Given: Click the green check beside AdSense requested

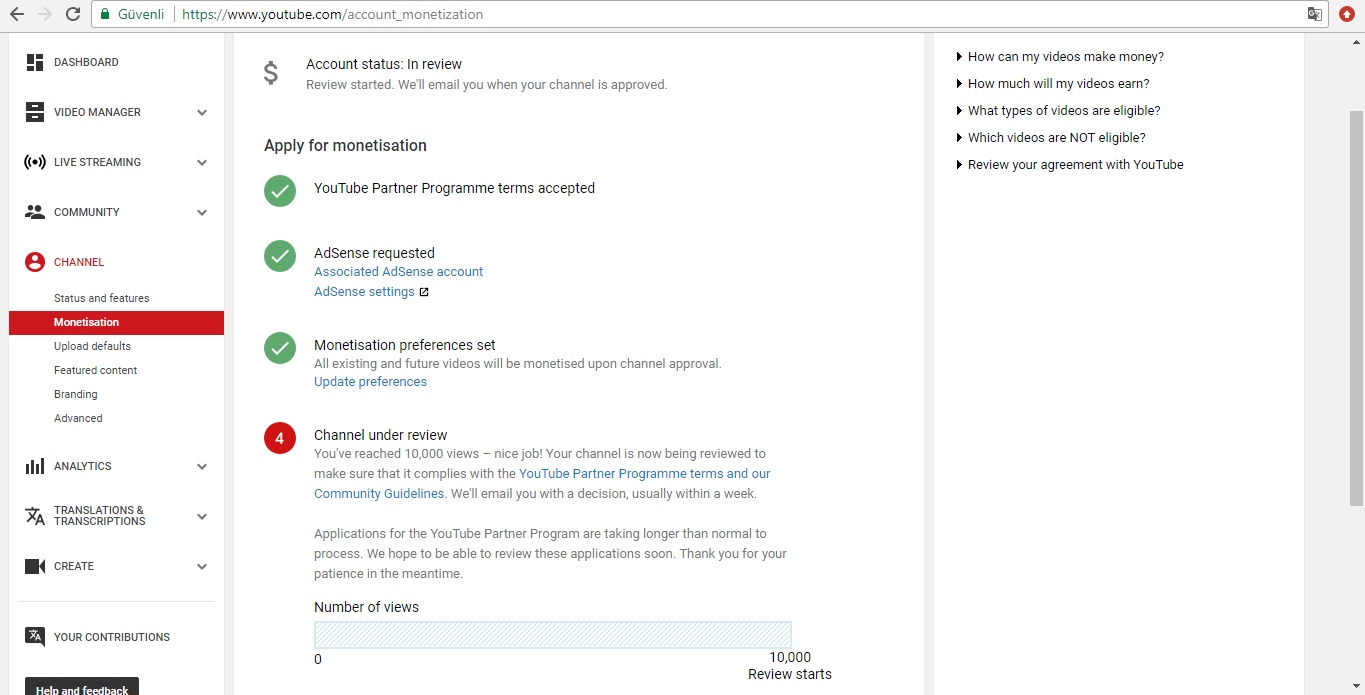Looking at the screenshot, I should pos(280,256).
